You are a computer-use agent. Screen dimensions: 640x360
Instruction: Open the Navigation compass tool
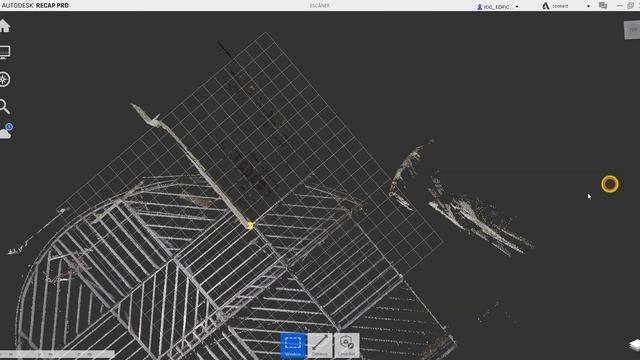[4, 79]
